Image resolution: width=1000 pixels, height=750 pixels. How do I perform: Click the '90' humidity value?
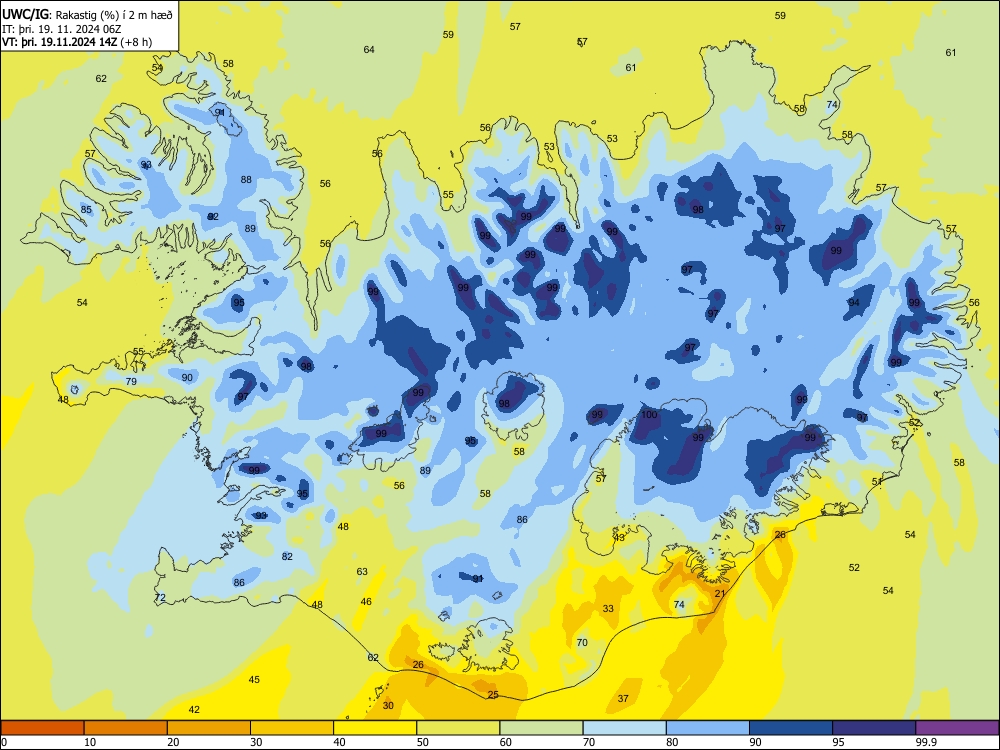(x=187, y=378)
